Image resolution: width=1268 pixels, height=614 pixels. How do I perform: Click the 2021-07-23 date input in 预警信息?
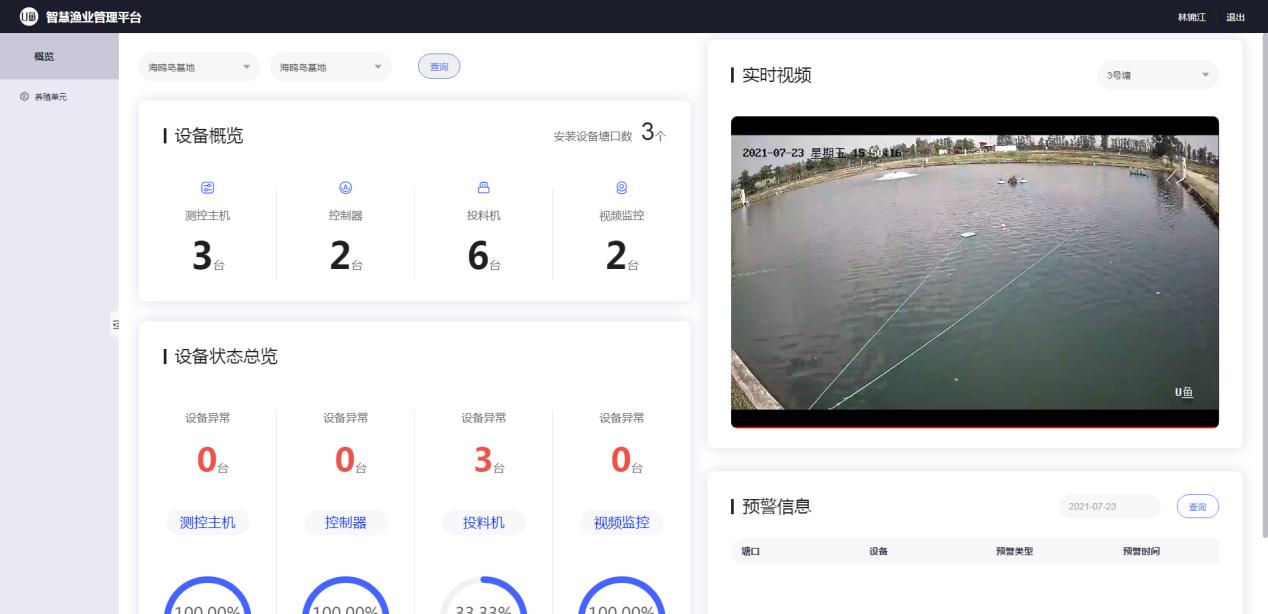pos(1110,507)
